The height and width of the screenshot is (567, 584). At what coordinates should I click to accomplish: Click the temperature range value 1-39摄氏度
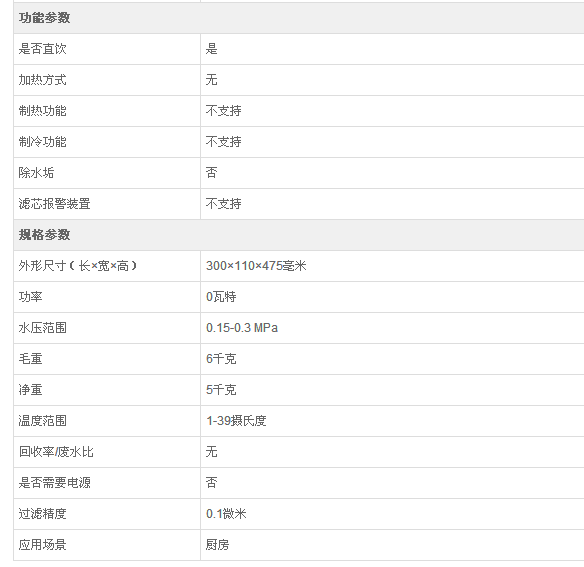[236, 421]
